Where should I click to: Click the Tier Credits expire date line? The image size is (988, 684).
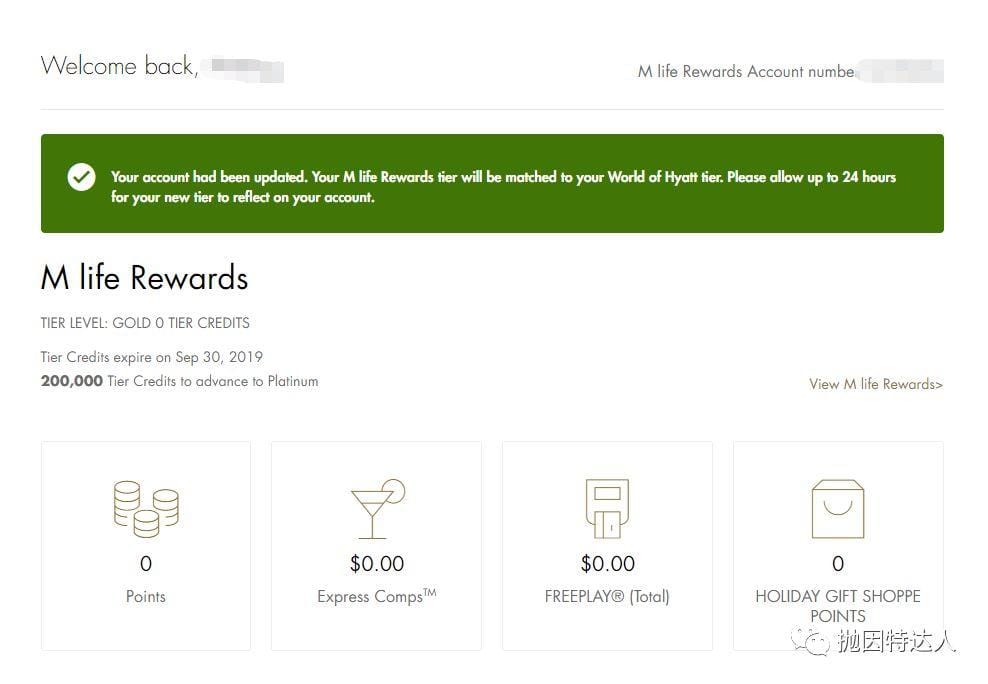[152, 357]
